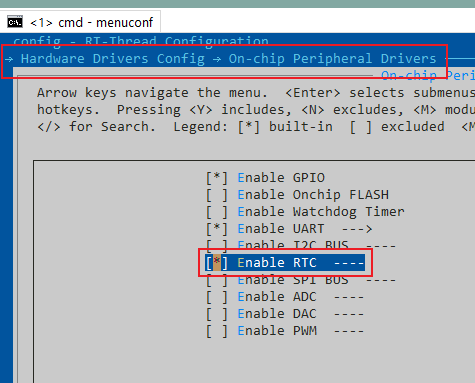Toggle the highlighted Enable RTC checkbox

tap(217, 263)
